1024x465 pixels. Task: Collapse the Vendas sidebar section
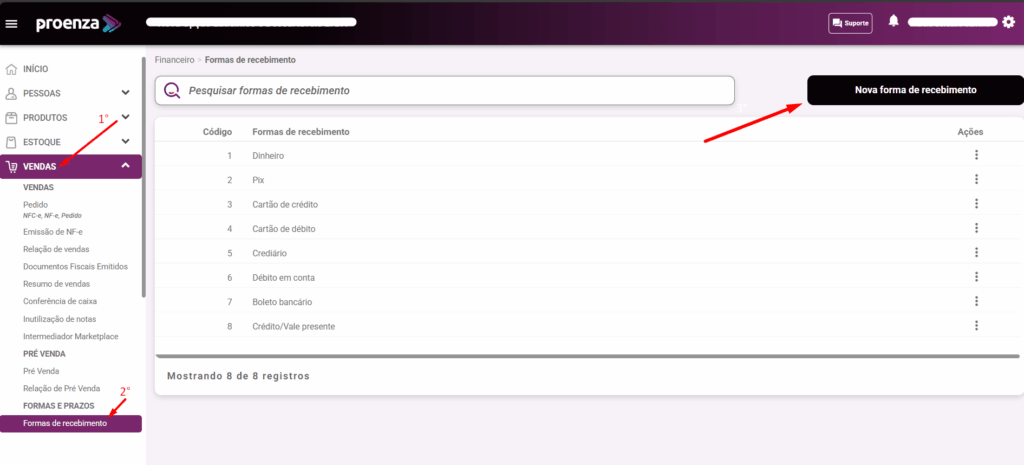tap(125, 166)
